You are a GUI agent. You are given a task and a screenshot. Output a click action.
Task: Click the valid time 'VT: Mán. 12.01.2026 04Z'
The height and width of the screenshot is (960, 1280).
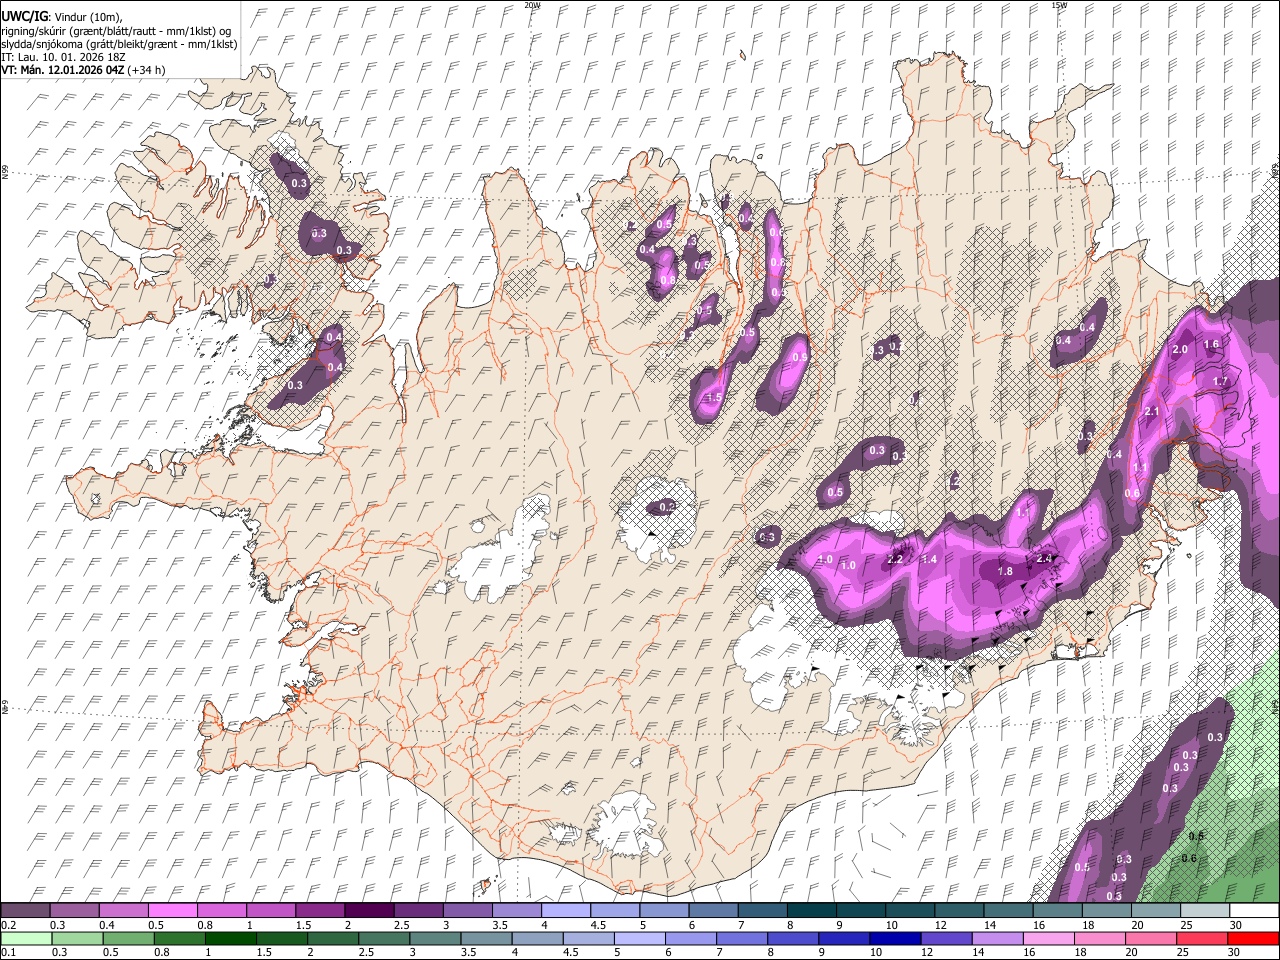[63, 70]
